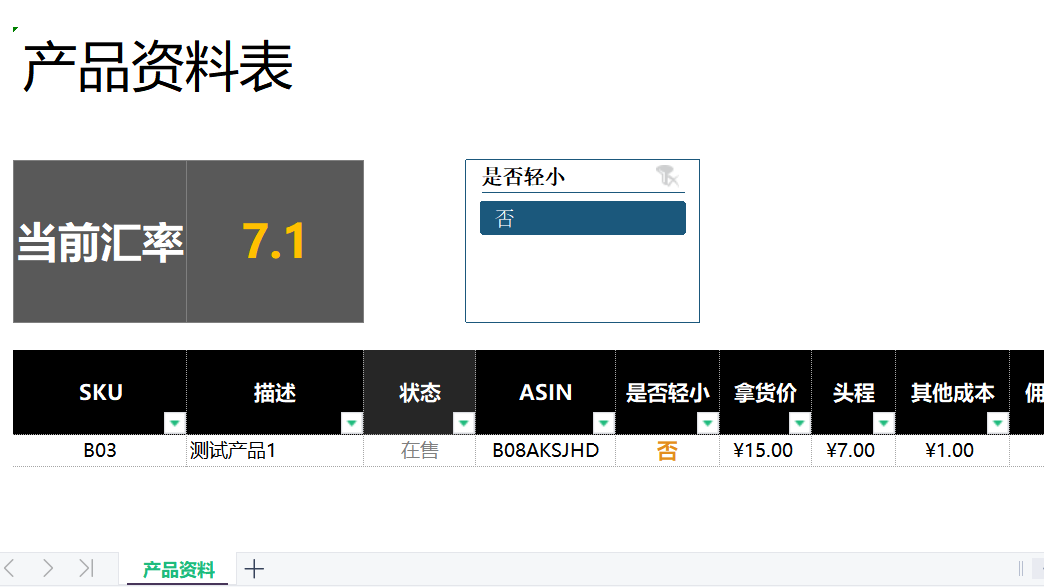
Task: Go to previous sheet arrow
Action: point(9,568)
